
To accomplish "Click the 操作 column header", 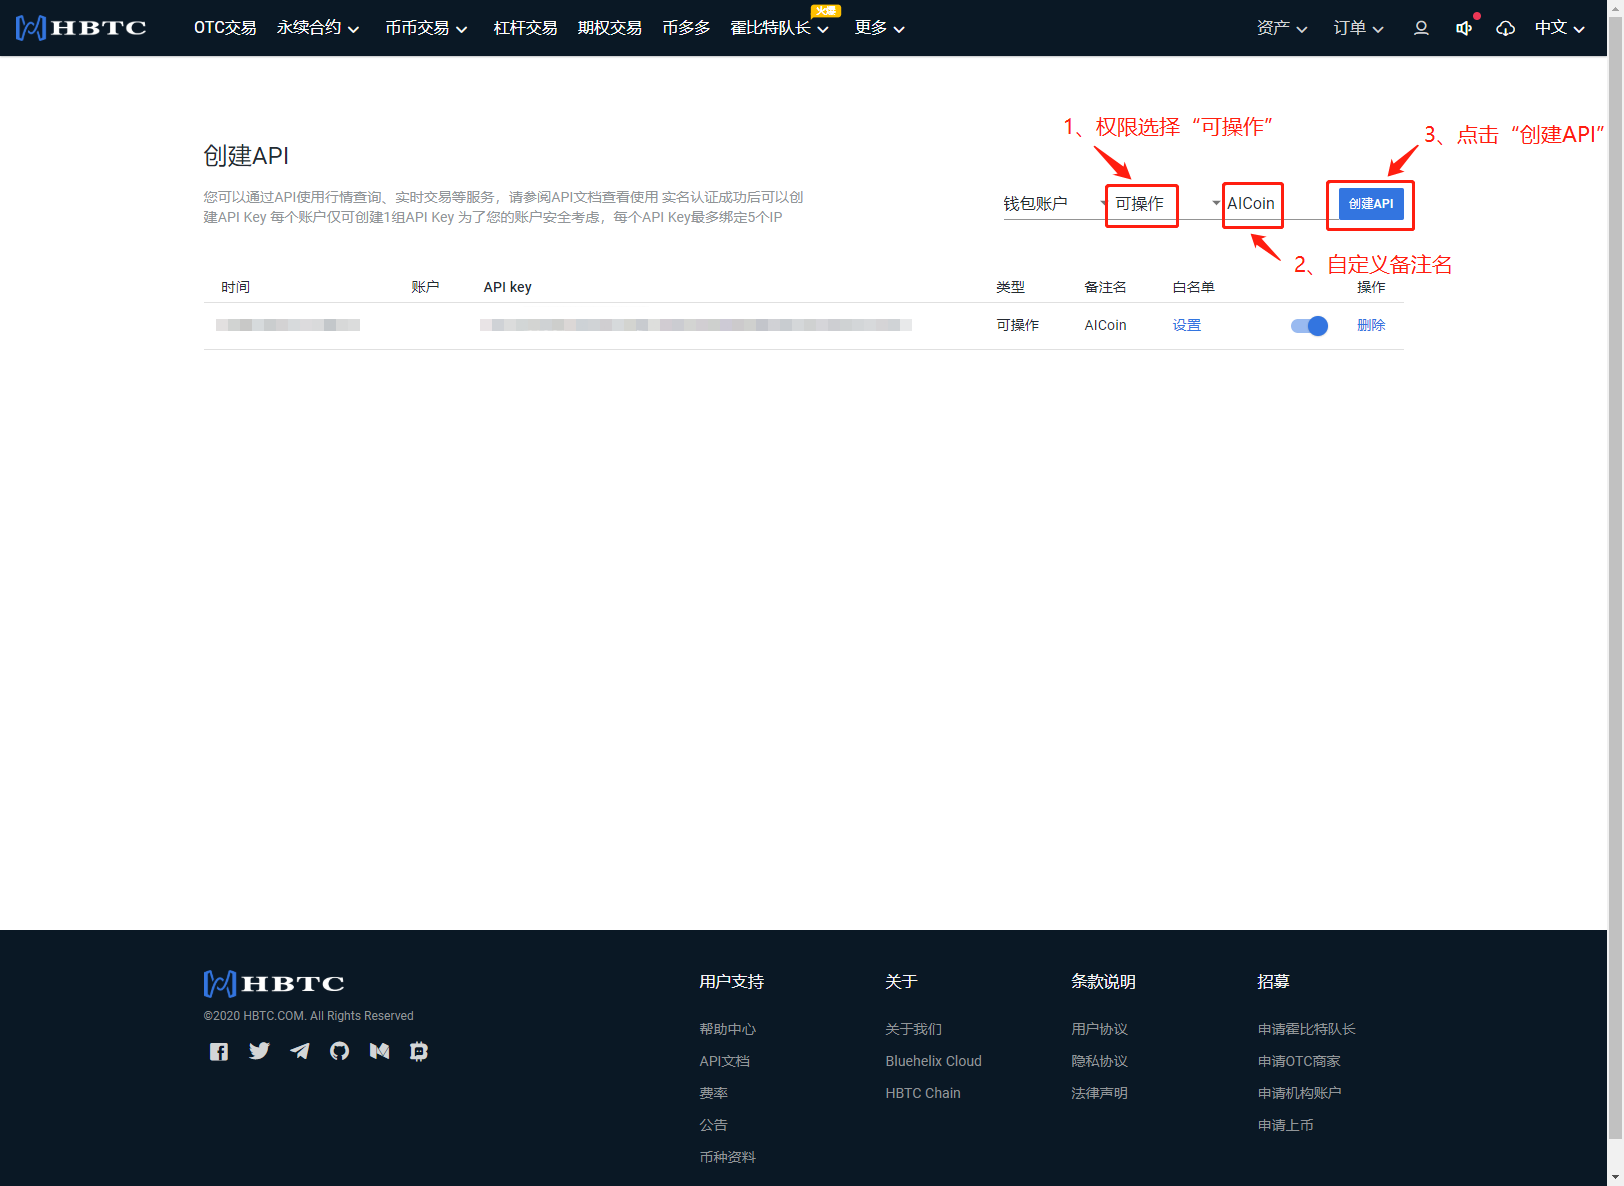I will 1371,287.
